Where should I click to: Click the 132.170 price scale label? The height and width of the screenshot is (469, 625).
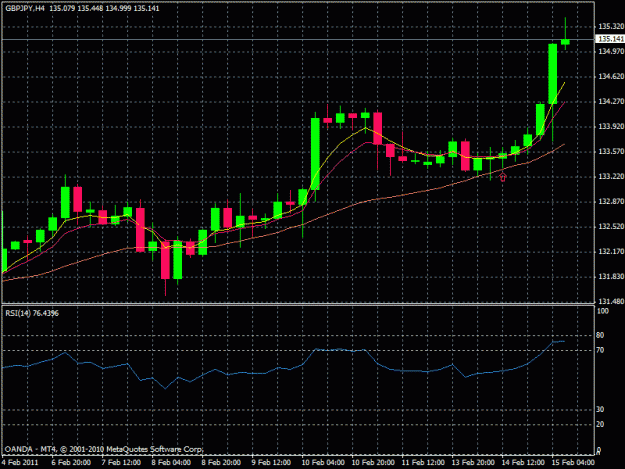611,251
